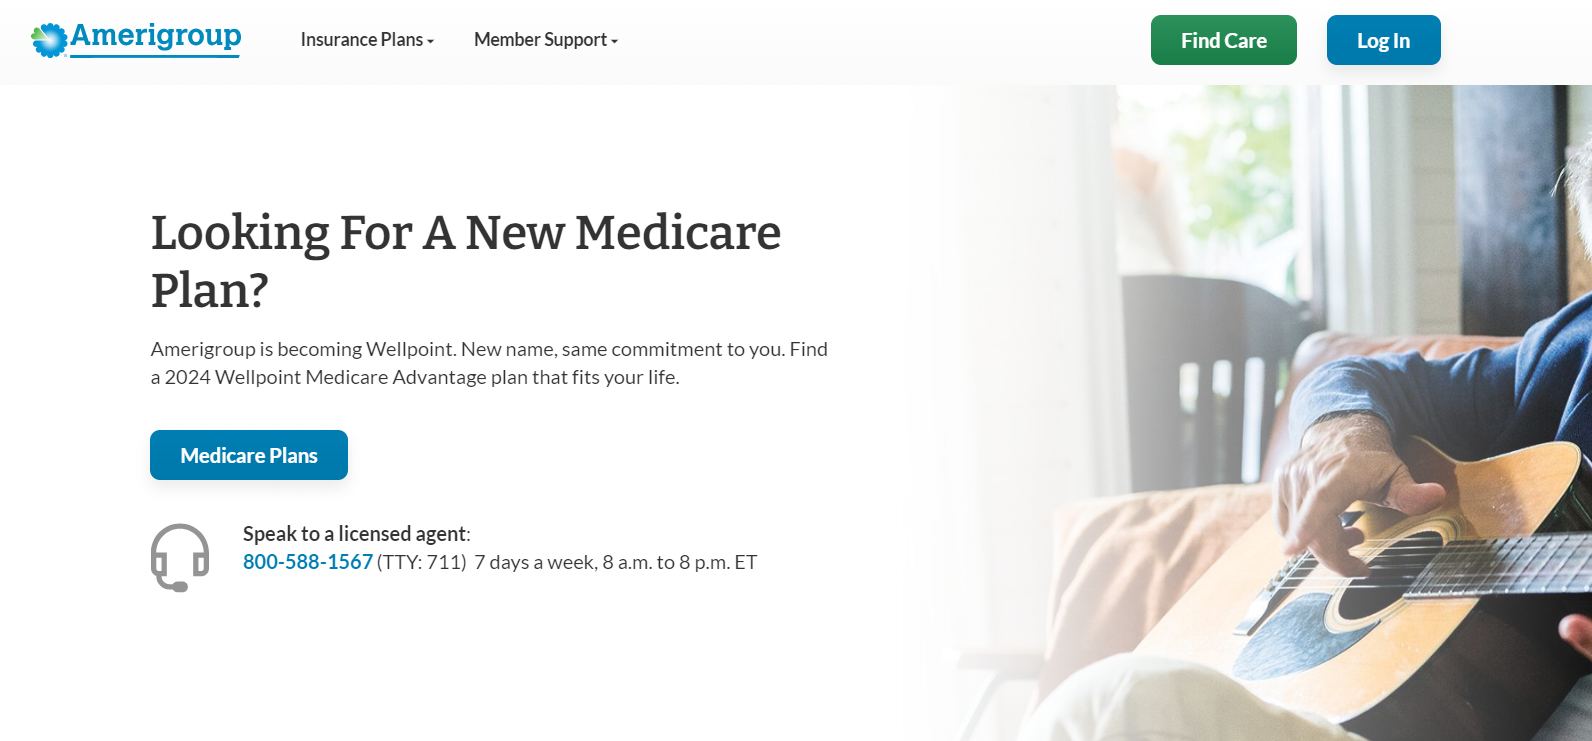This screenshot has width=1592, height=741.
Task: Click the dark wooden chair in the photo
Action: pos(1200,380)
